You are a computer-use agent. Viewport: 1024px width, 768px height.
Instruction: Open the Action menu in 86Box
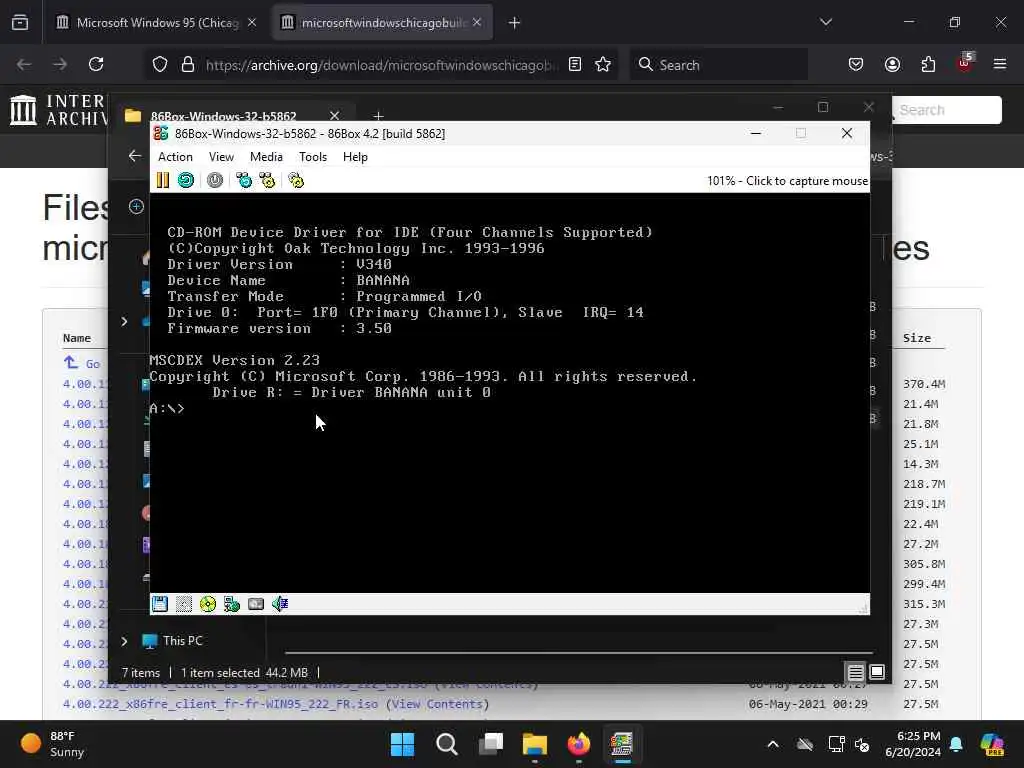[x=175, y=157]
